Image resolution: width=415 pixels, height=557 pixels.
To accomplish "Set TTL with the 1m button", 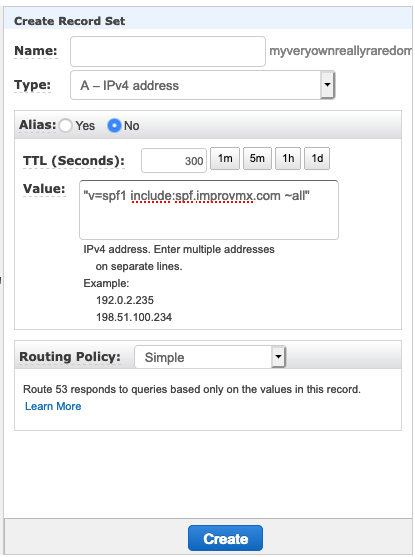I will [225, 158].
